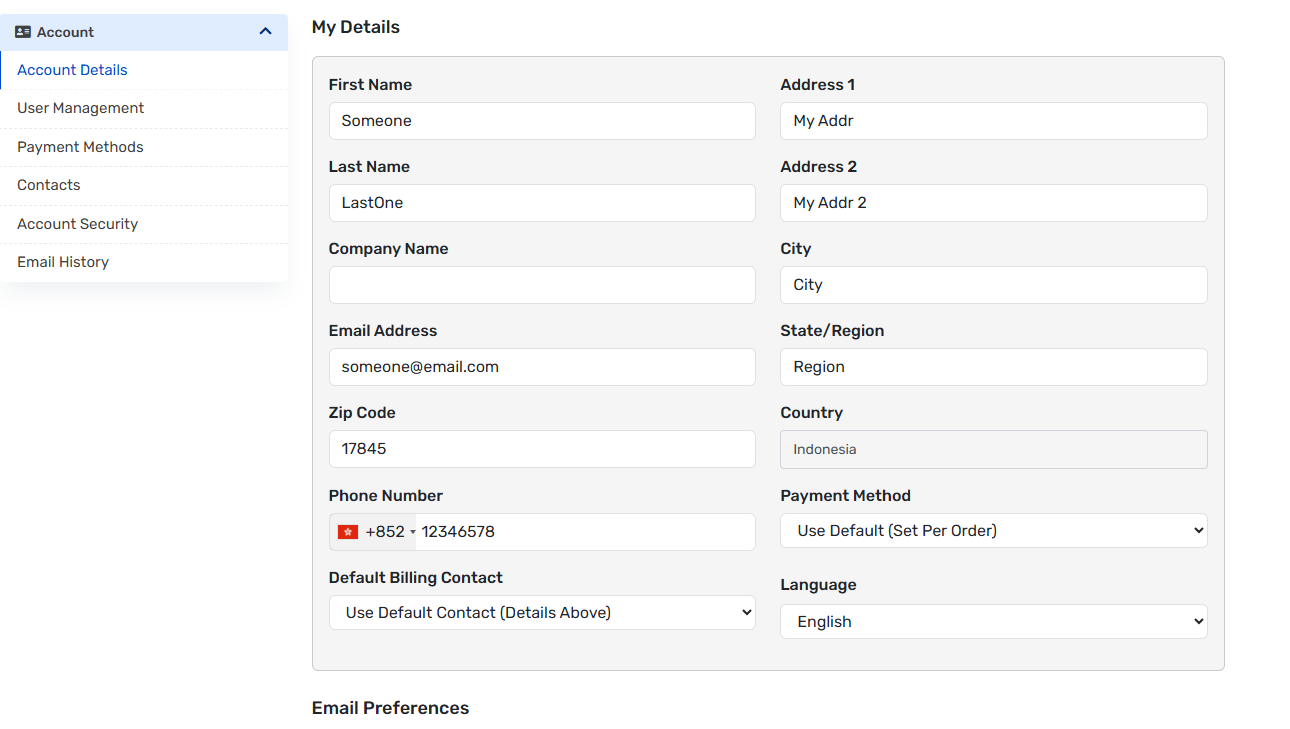Click the Last Name field
The height and width of the screenshot is (729, 1290).
(x=542, y=203)
